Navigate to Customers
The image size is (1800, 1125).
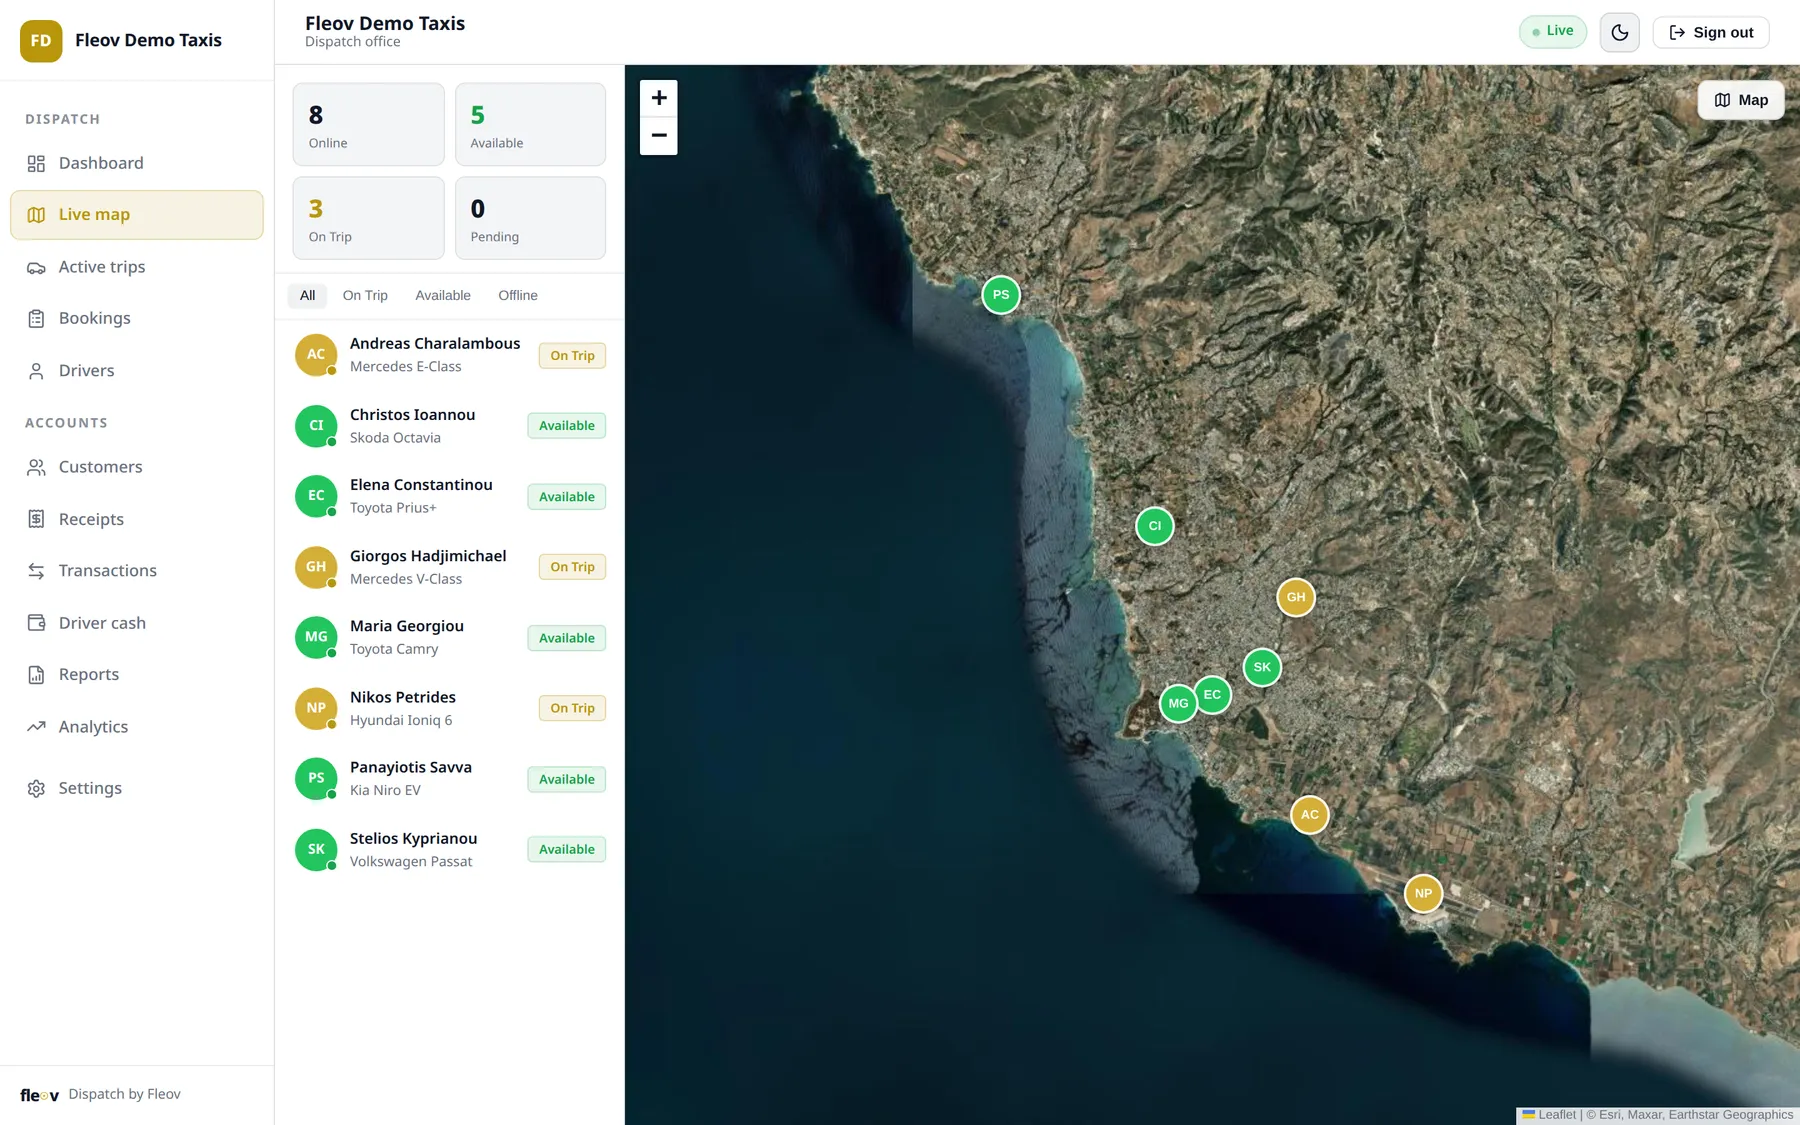pos(137,467)
